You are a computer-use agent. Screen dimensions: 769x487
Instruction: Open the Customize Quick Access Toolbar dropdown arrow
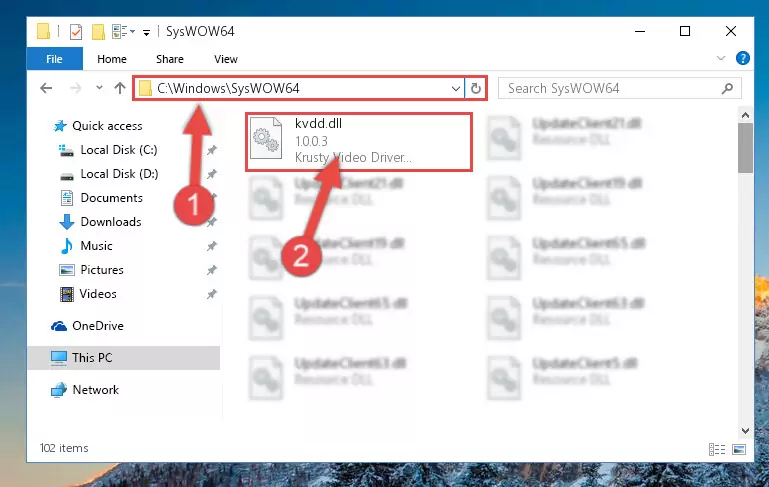(146, 33)
